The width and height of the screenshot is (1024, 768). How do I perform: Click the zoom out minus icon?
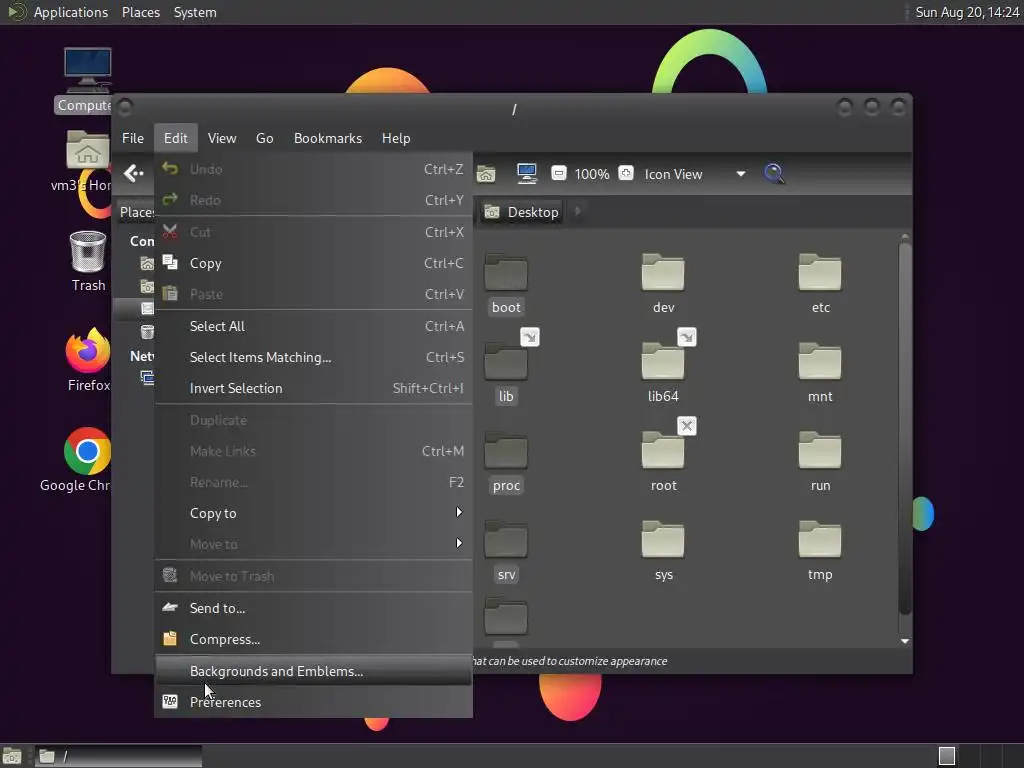(x=558, y=173)
